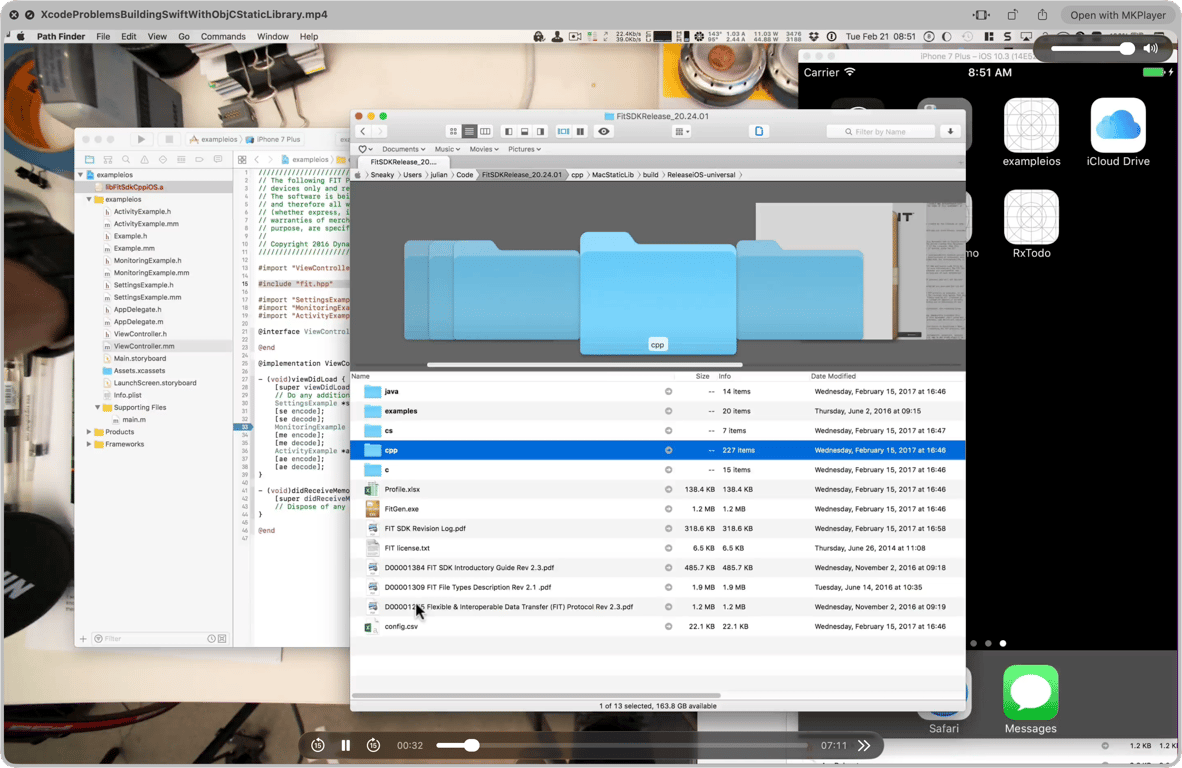Open the double-chevron playback options
Image resolution: width=1182 pixels, height=768 pixels.
tap(864, 745)
